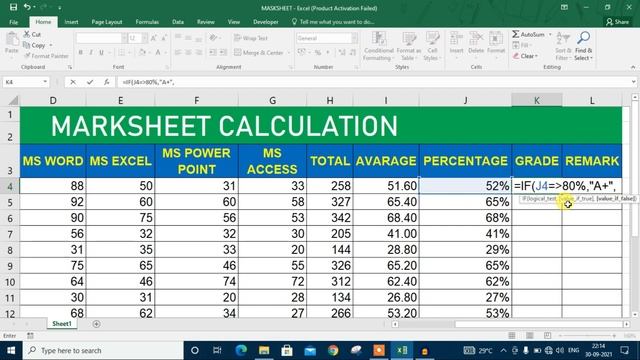This screenshot has height=360, width=640.
Task: Toggle Italic formatting
Action: coord(91,53)
